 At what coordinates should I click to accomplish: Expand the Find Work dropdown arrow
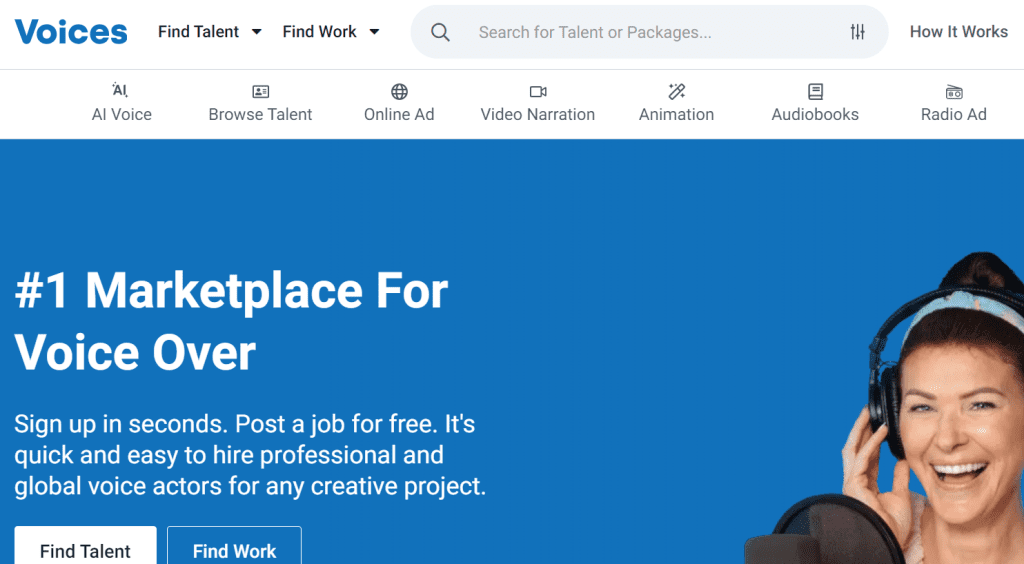coord(375,32)
